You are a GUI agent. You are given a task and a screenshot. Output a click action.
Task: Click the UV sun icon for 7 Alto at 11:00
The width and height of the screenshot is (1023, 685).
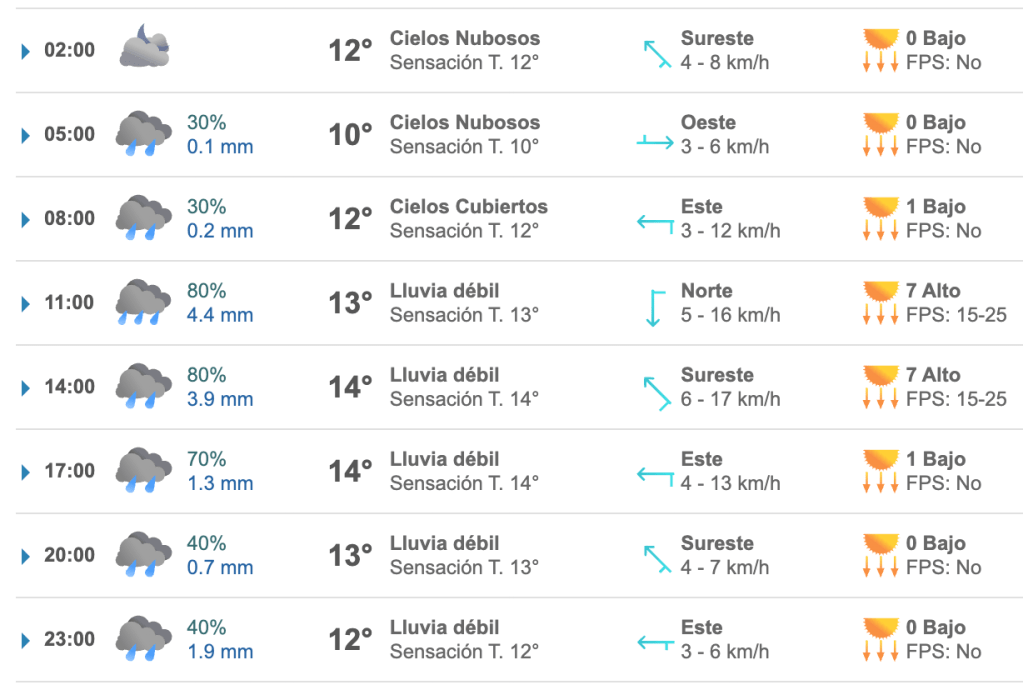pos(881,292)
